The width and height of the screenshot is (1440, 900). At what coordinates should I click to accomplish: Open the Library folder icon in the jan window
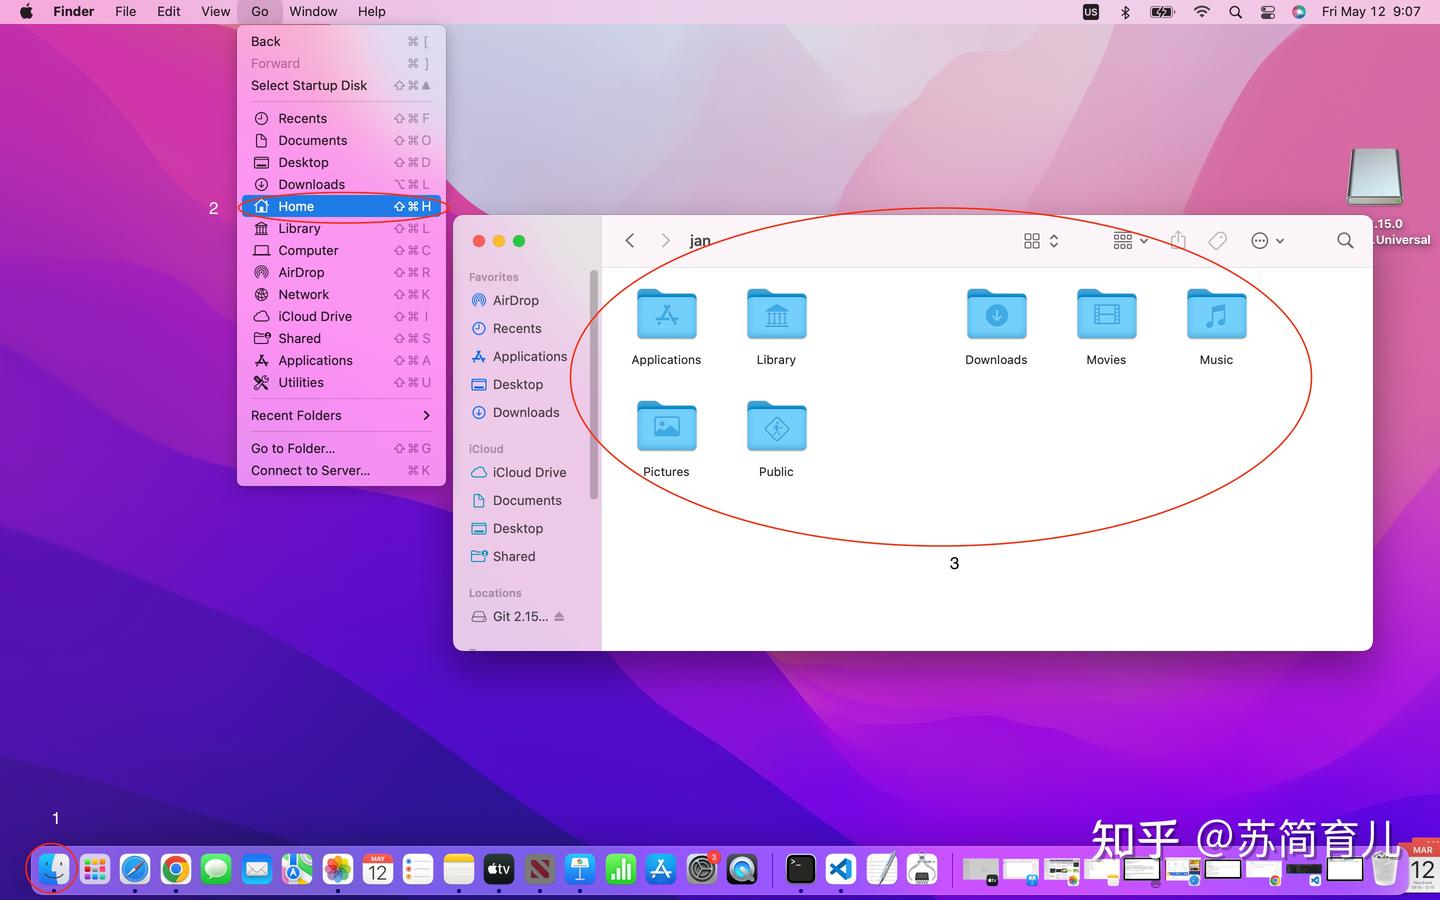coord(776,314)
